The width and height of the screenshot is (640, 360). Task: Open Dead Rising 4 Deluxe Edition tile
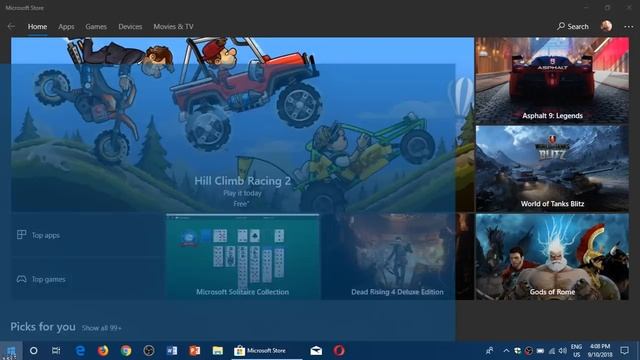click(397, 257)
